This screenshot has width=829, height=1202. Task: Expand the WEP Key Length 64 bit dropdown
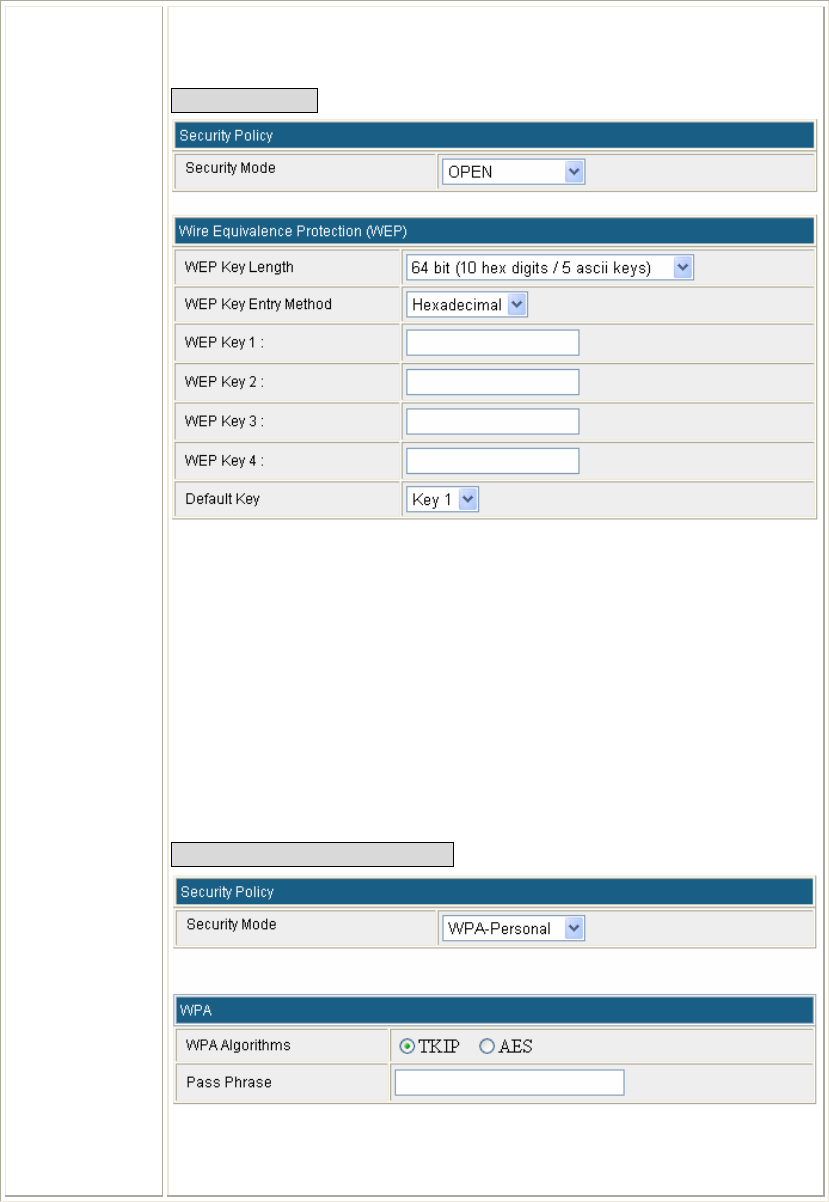point(549,267)
